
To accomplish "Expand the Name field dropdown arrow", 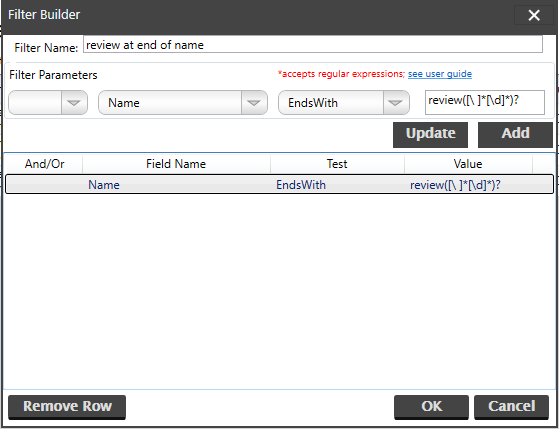I will (x=254, y=103).
